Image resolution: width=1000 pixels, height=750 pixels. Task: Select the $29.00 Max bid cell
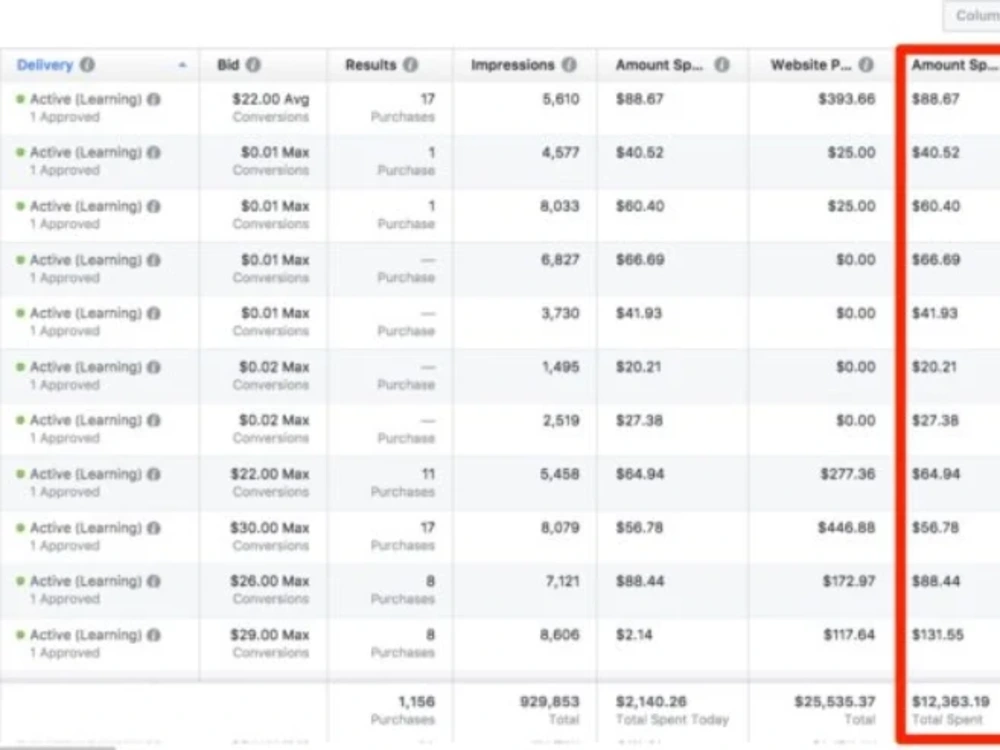pyautogui.click(x=270, y=635)
